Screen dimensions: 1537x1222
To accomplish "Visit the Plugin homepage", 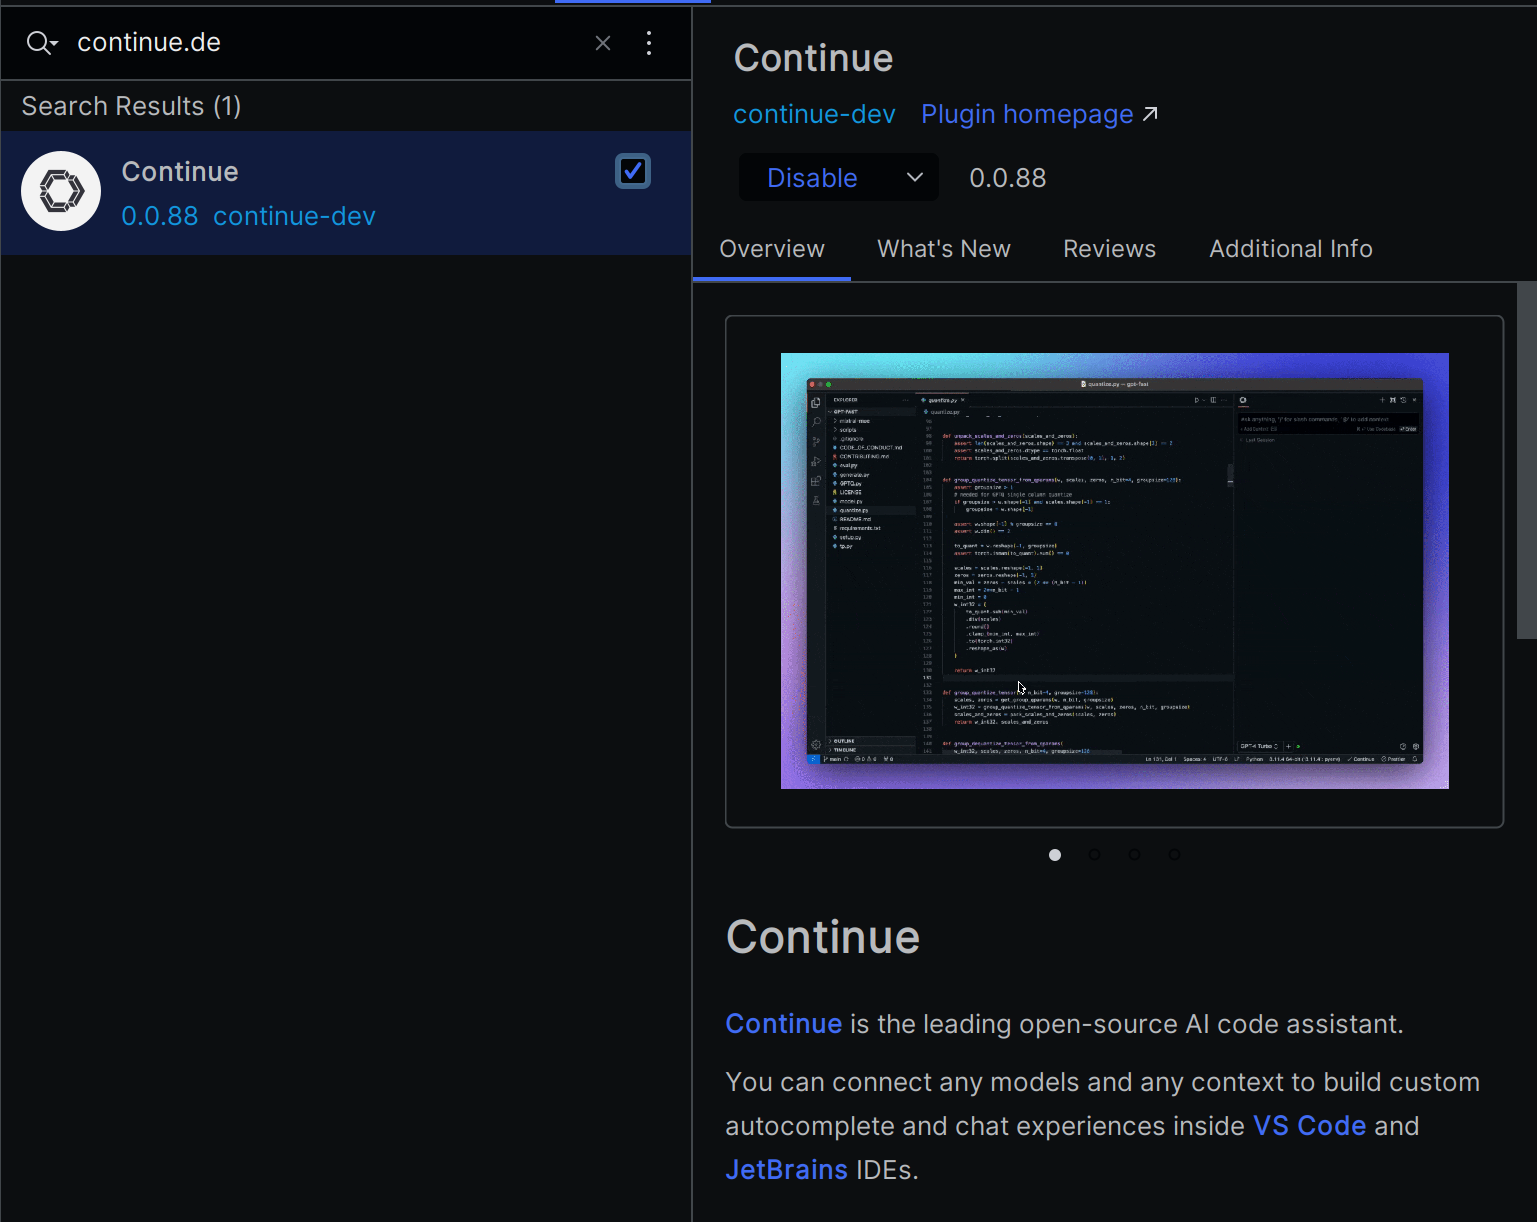I will click(x=1026, y=114).
